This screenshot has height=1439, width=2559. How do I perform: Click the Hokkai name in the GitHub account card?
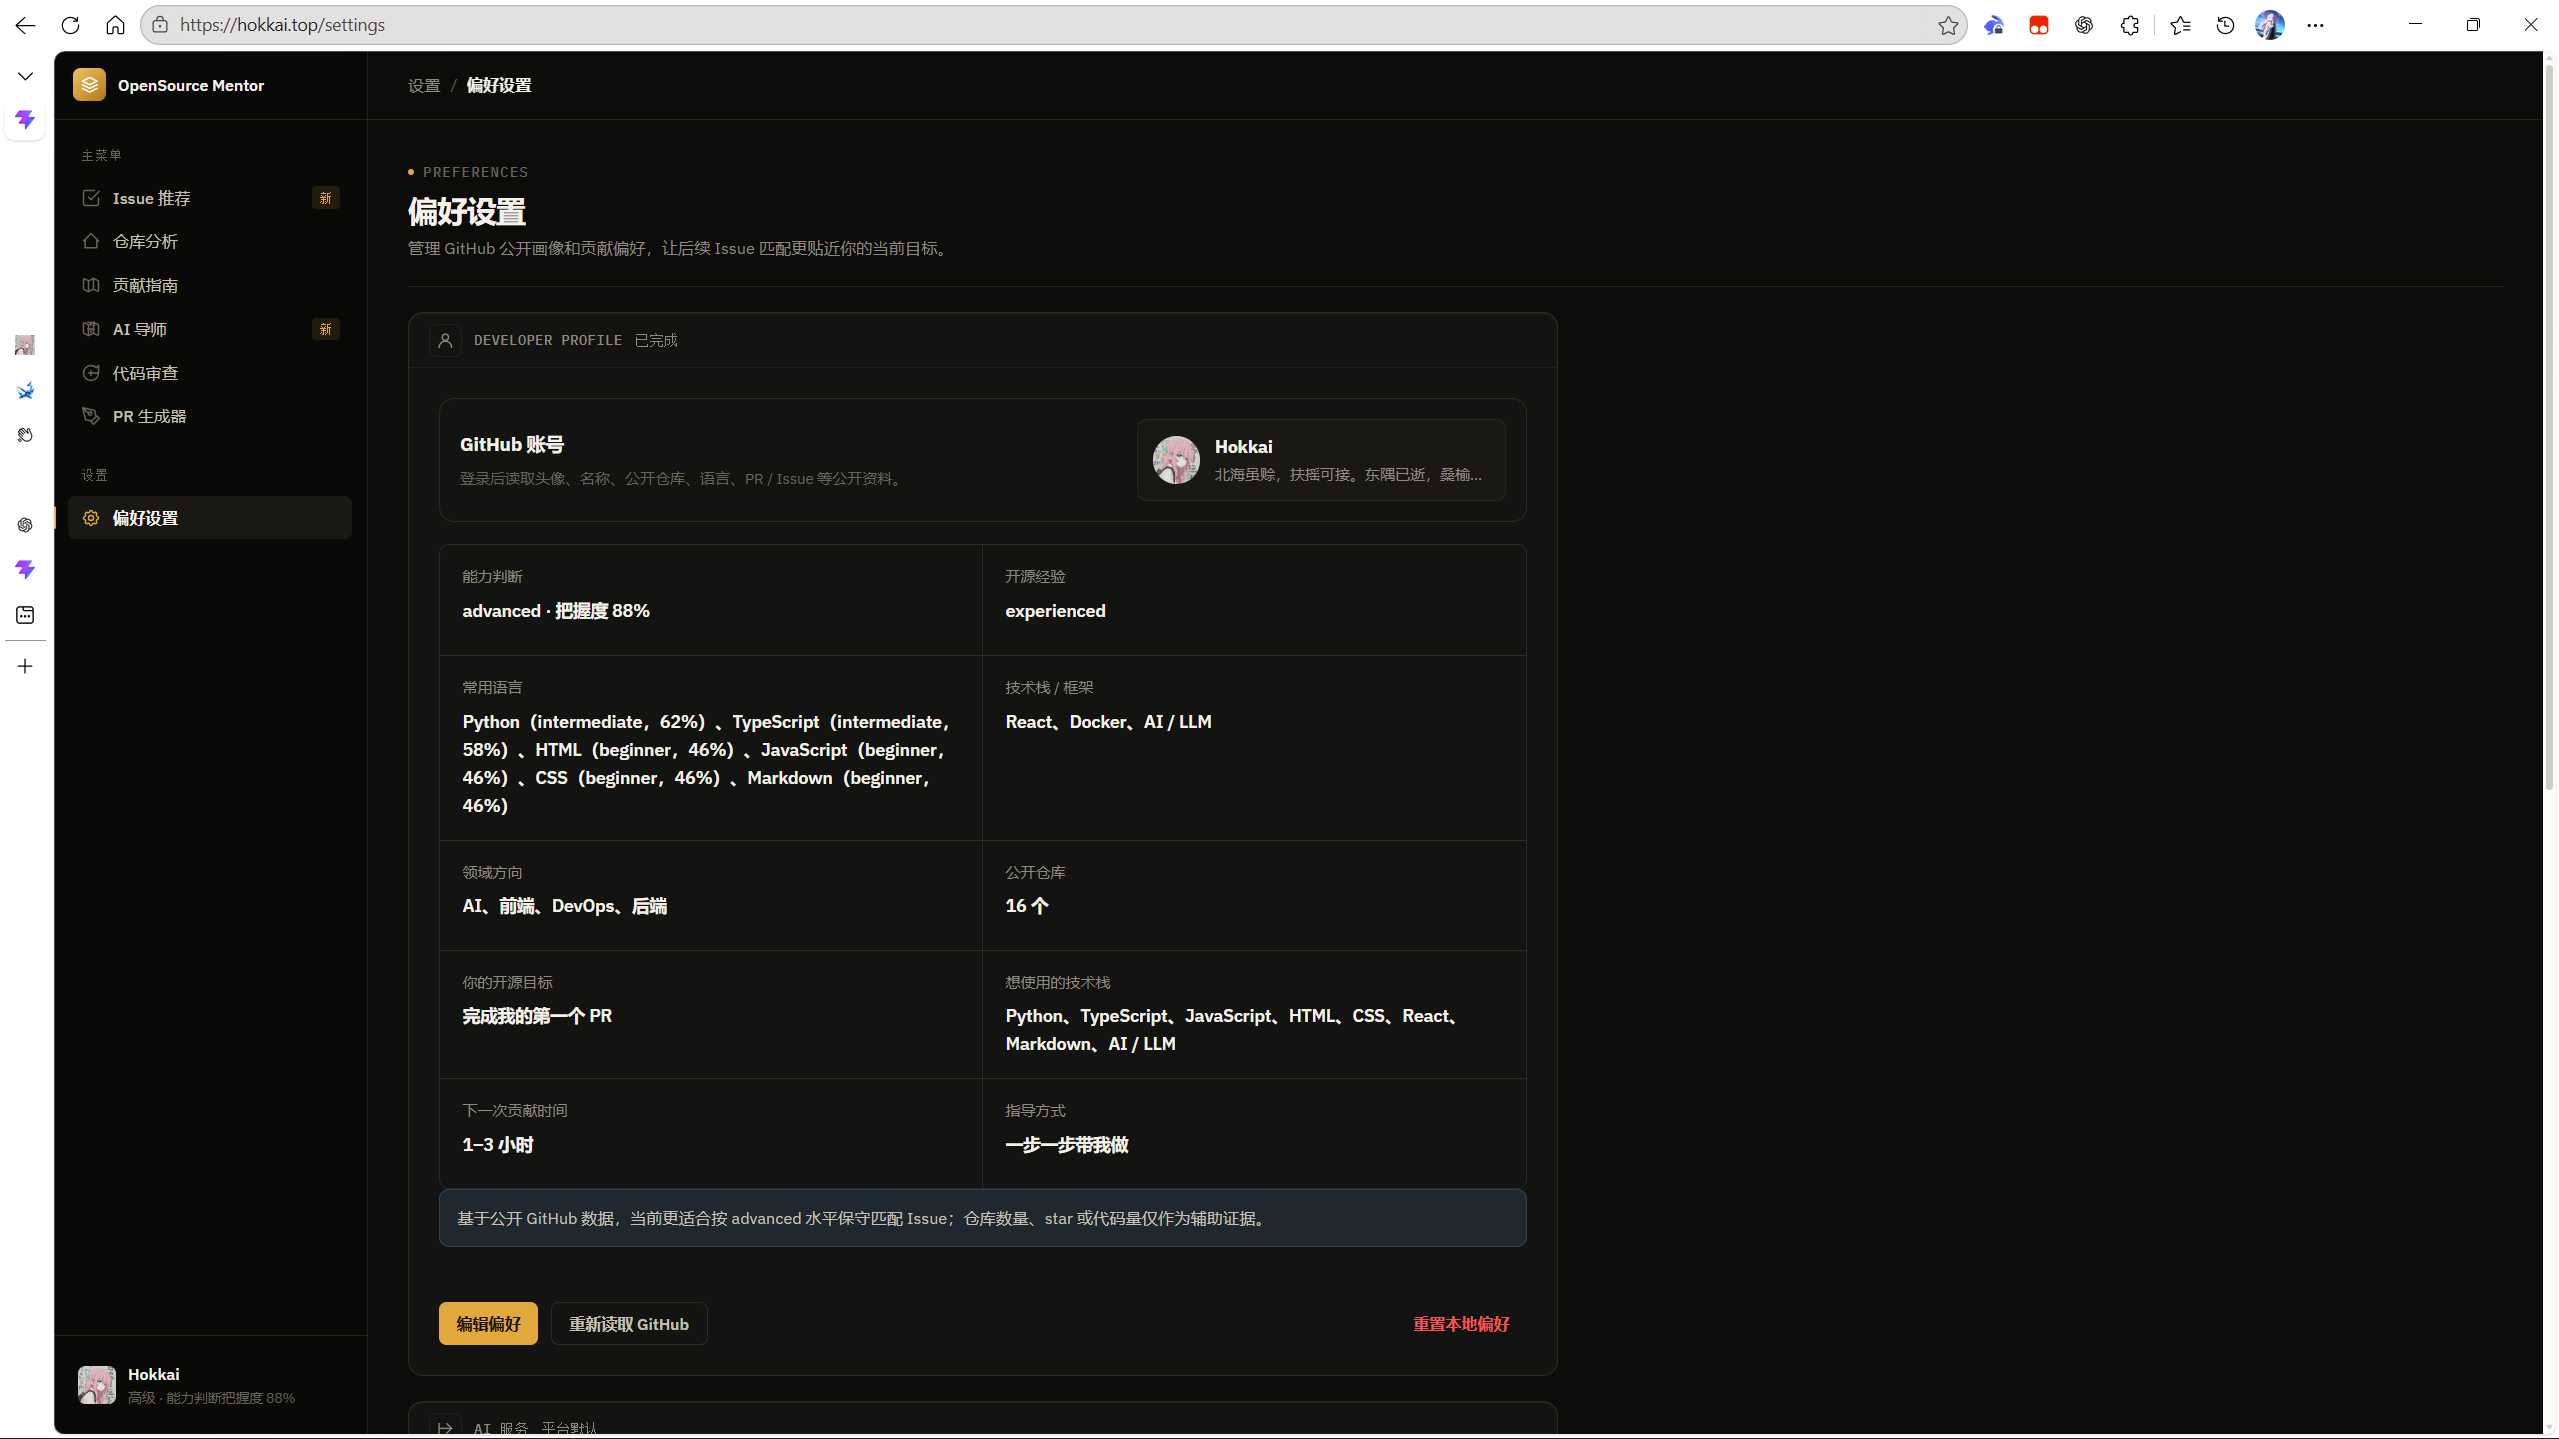(1243, 447)
